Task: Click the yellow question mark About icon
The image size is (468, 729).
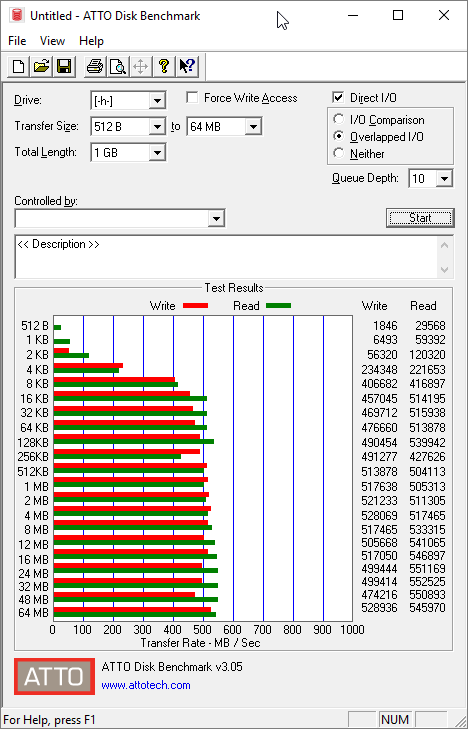Action: click(x=164, y=66)
